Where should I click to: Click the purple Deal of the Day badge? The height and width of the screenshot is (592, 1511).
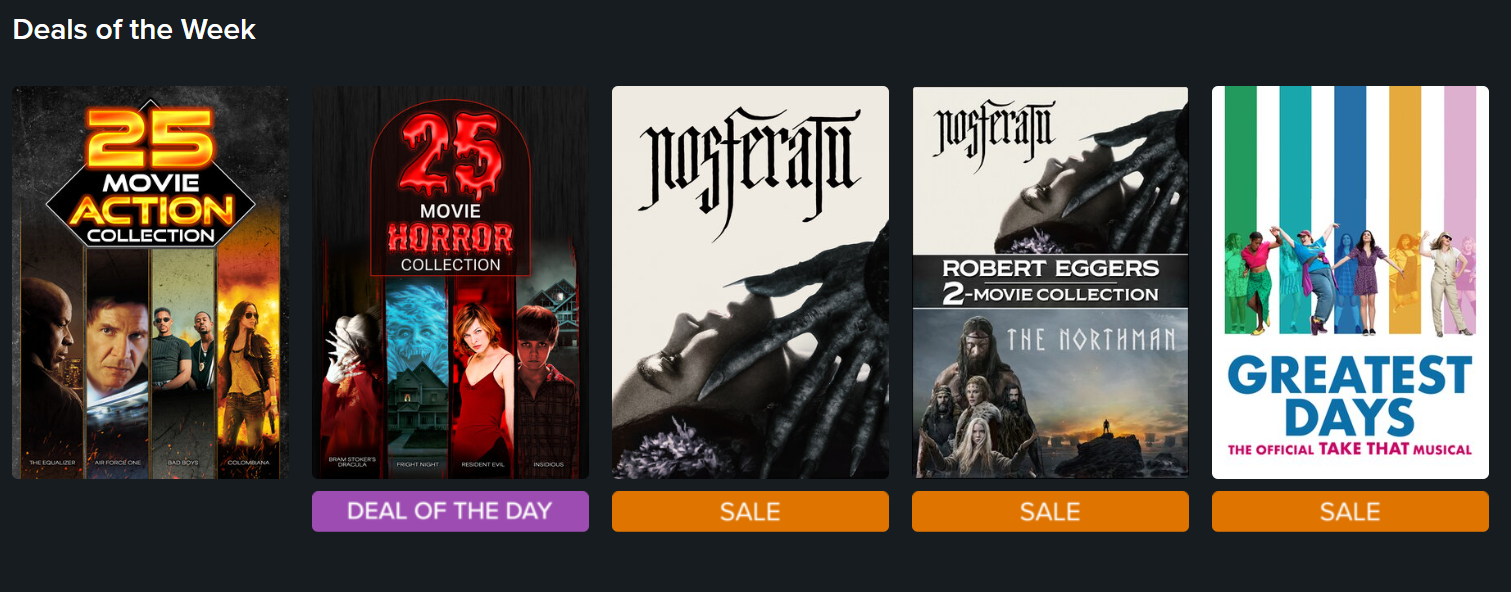tap(450, 511)
